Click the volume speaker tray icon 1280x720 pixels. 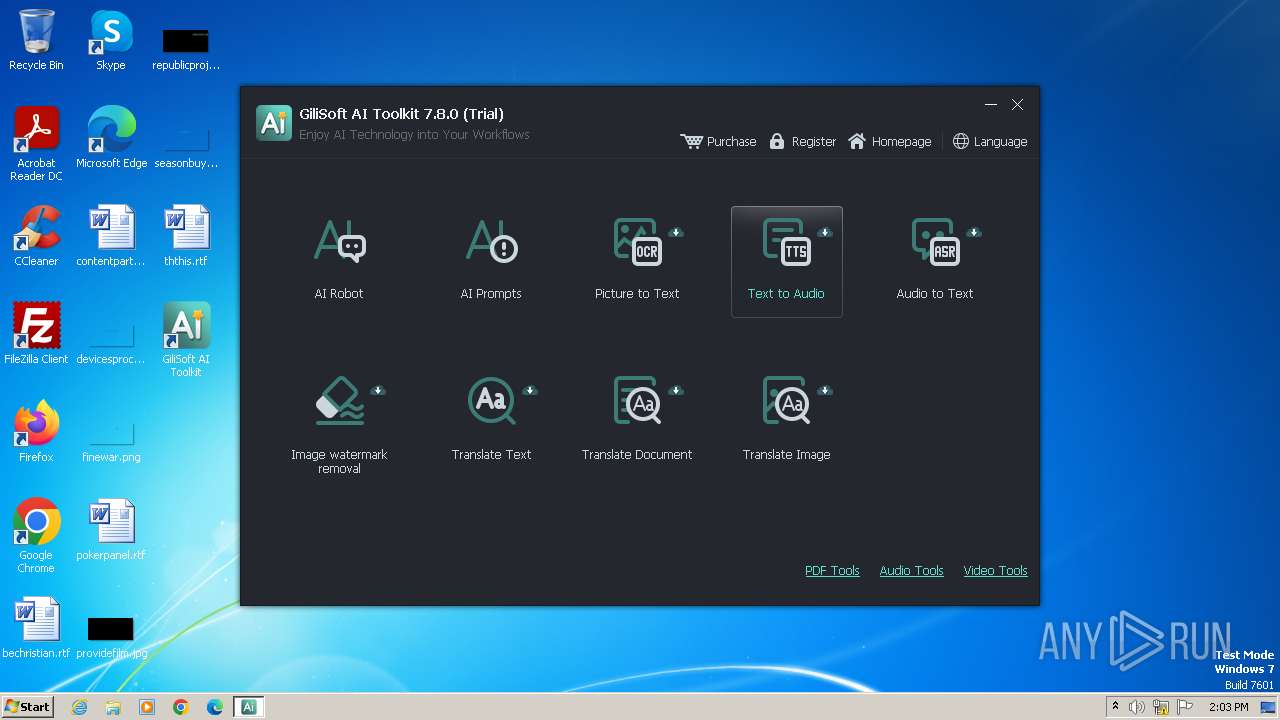tap(1137, 707)
